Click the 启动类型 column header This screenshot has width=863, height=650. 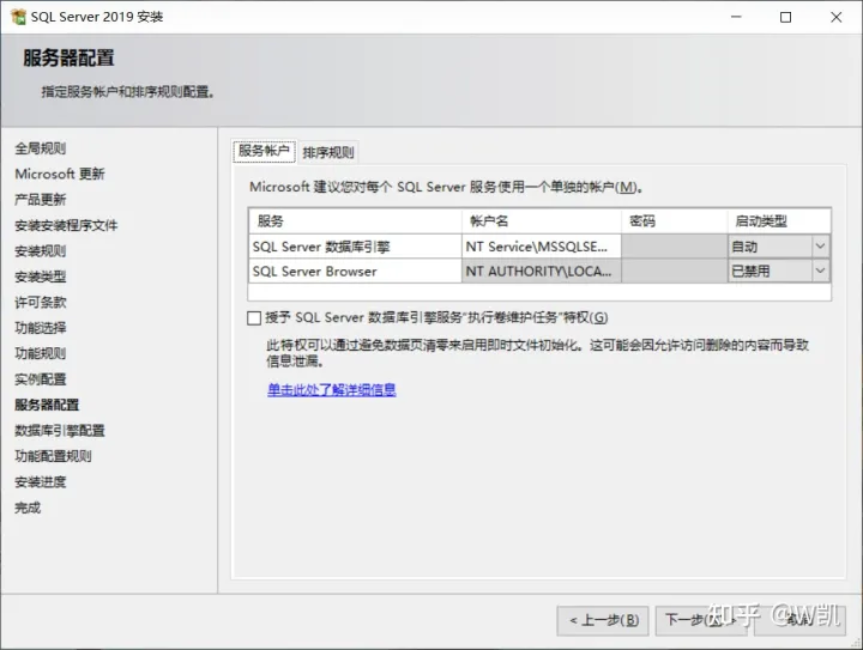click(779, 221)
